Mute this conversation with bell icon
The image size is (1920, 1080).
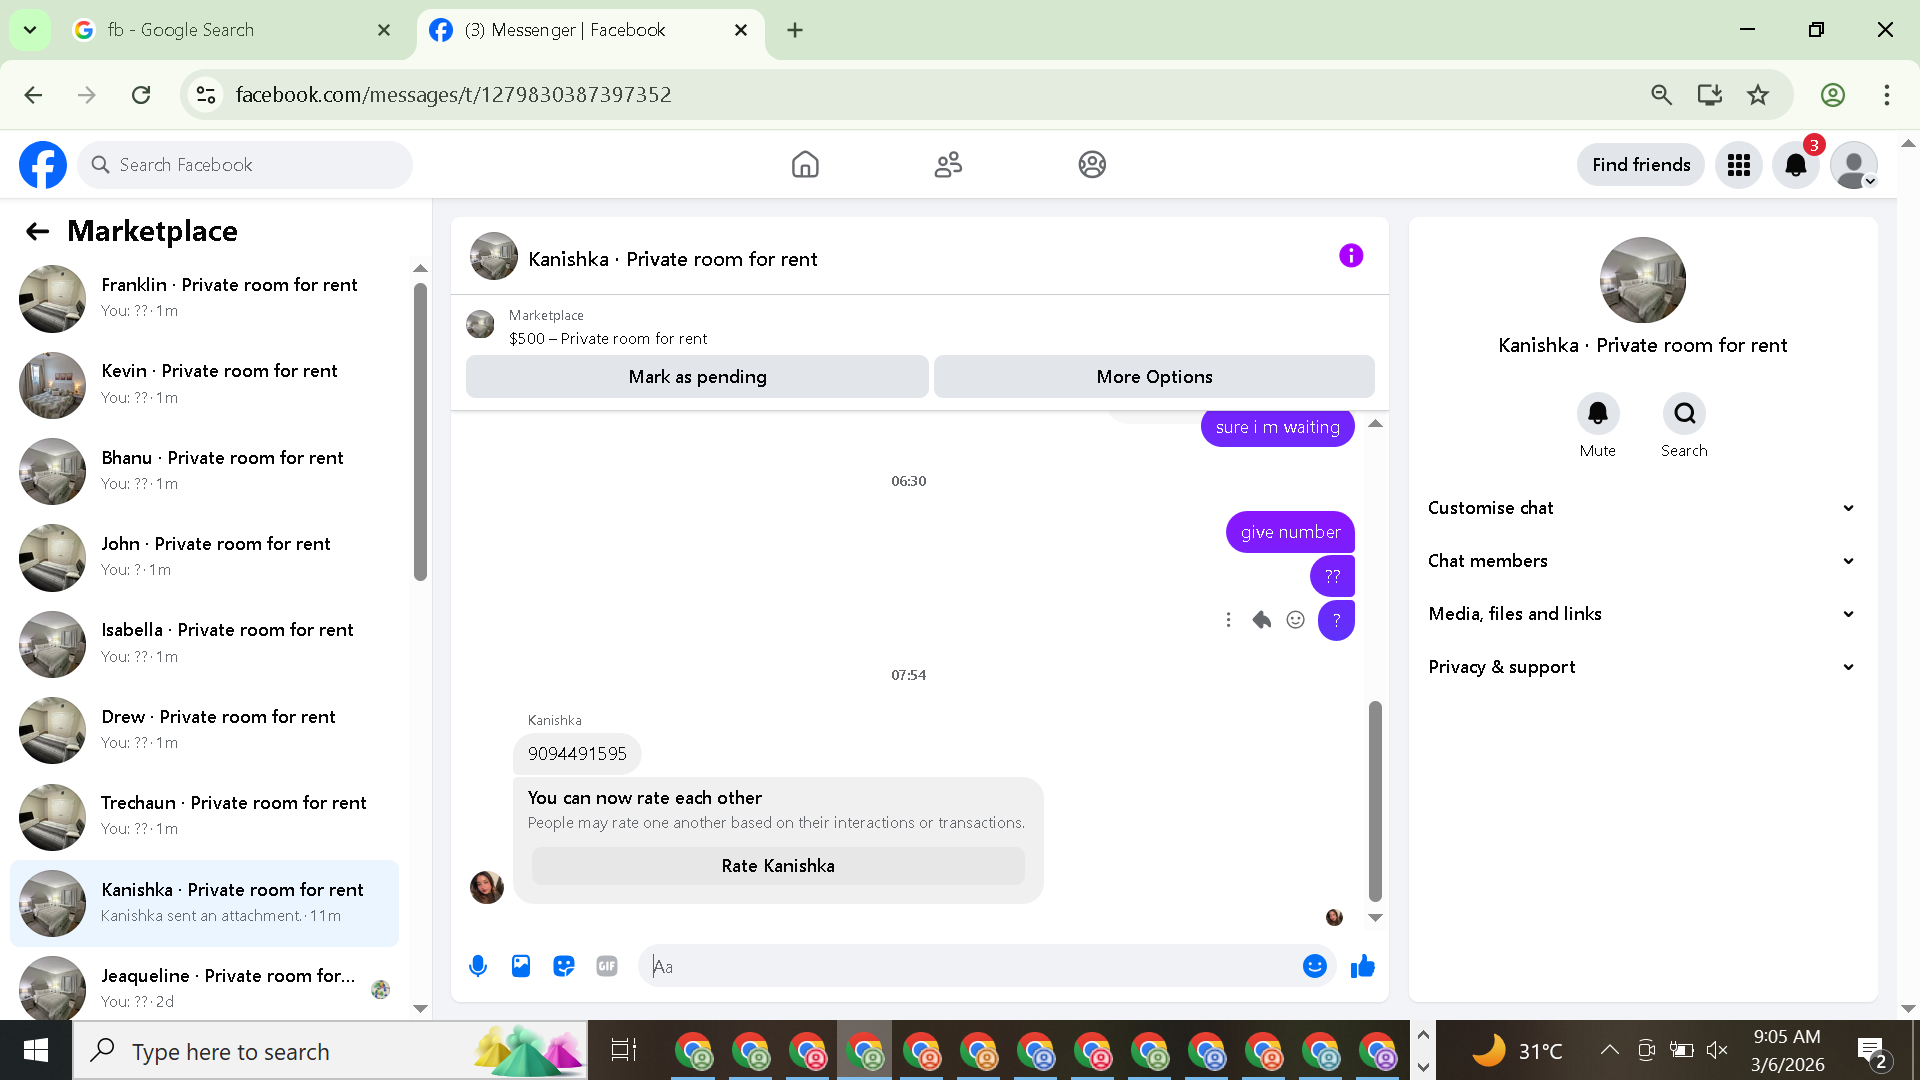click(x=1598, y=414)
